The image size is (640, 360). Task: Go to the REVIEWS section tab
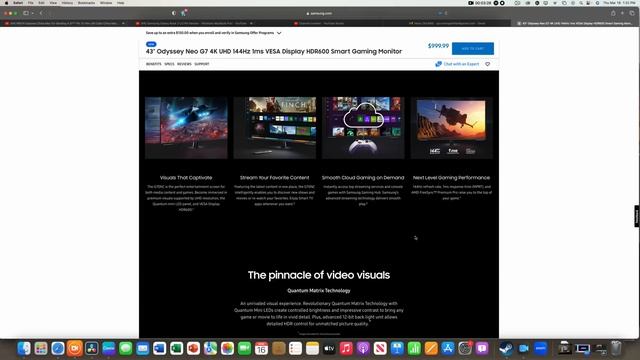pos(184,64)
